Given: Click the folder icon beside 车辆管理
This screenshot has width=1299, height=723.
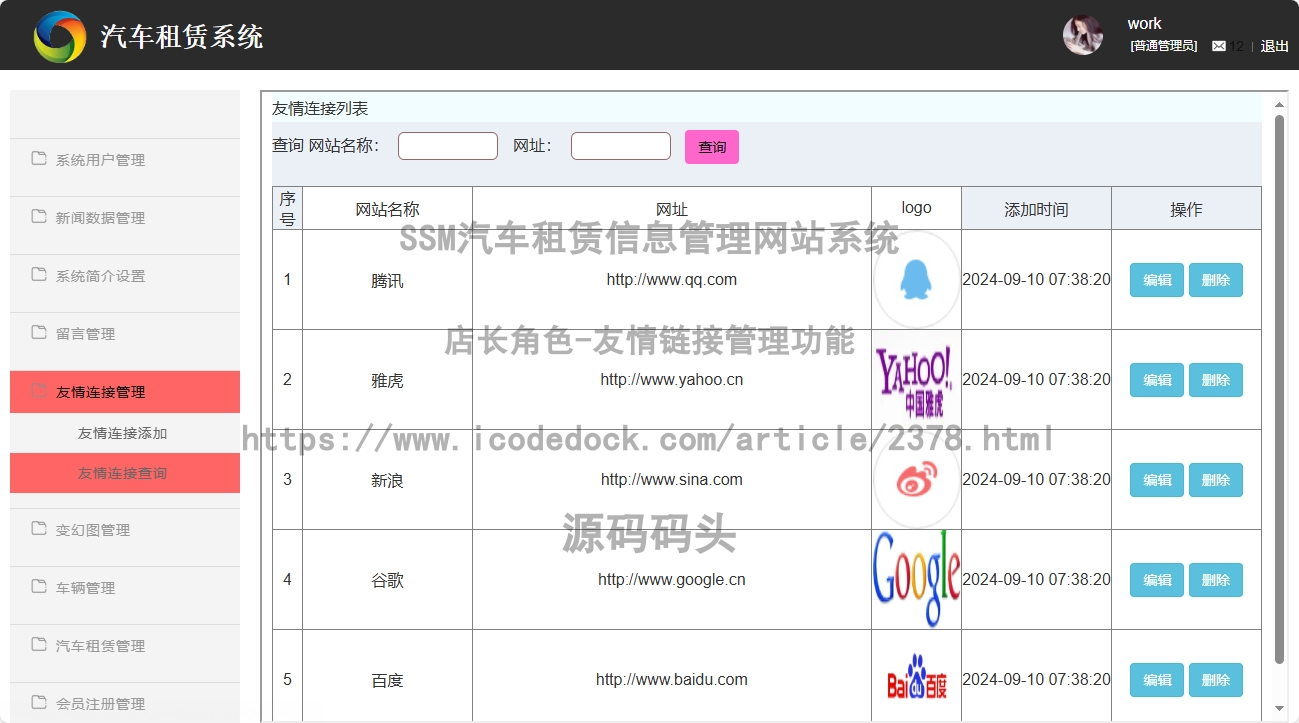Looking at the screenshot, I should pos(39,587).
